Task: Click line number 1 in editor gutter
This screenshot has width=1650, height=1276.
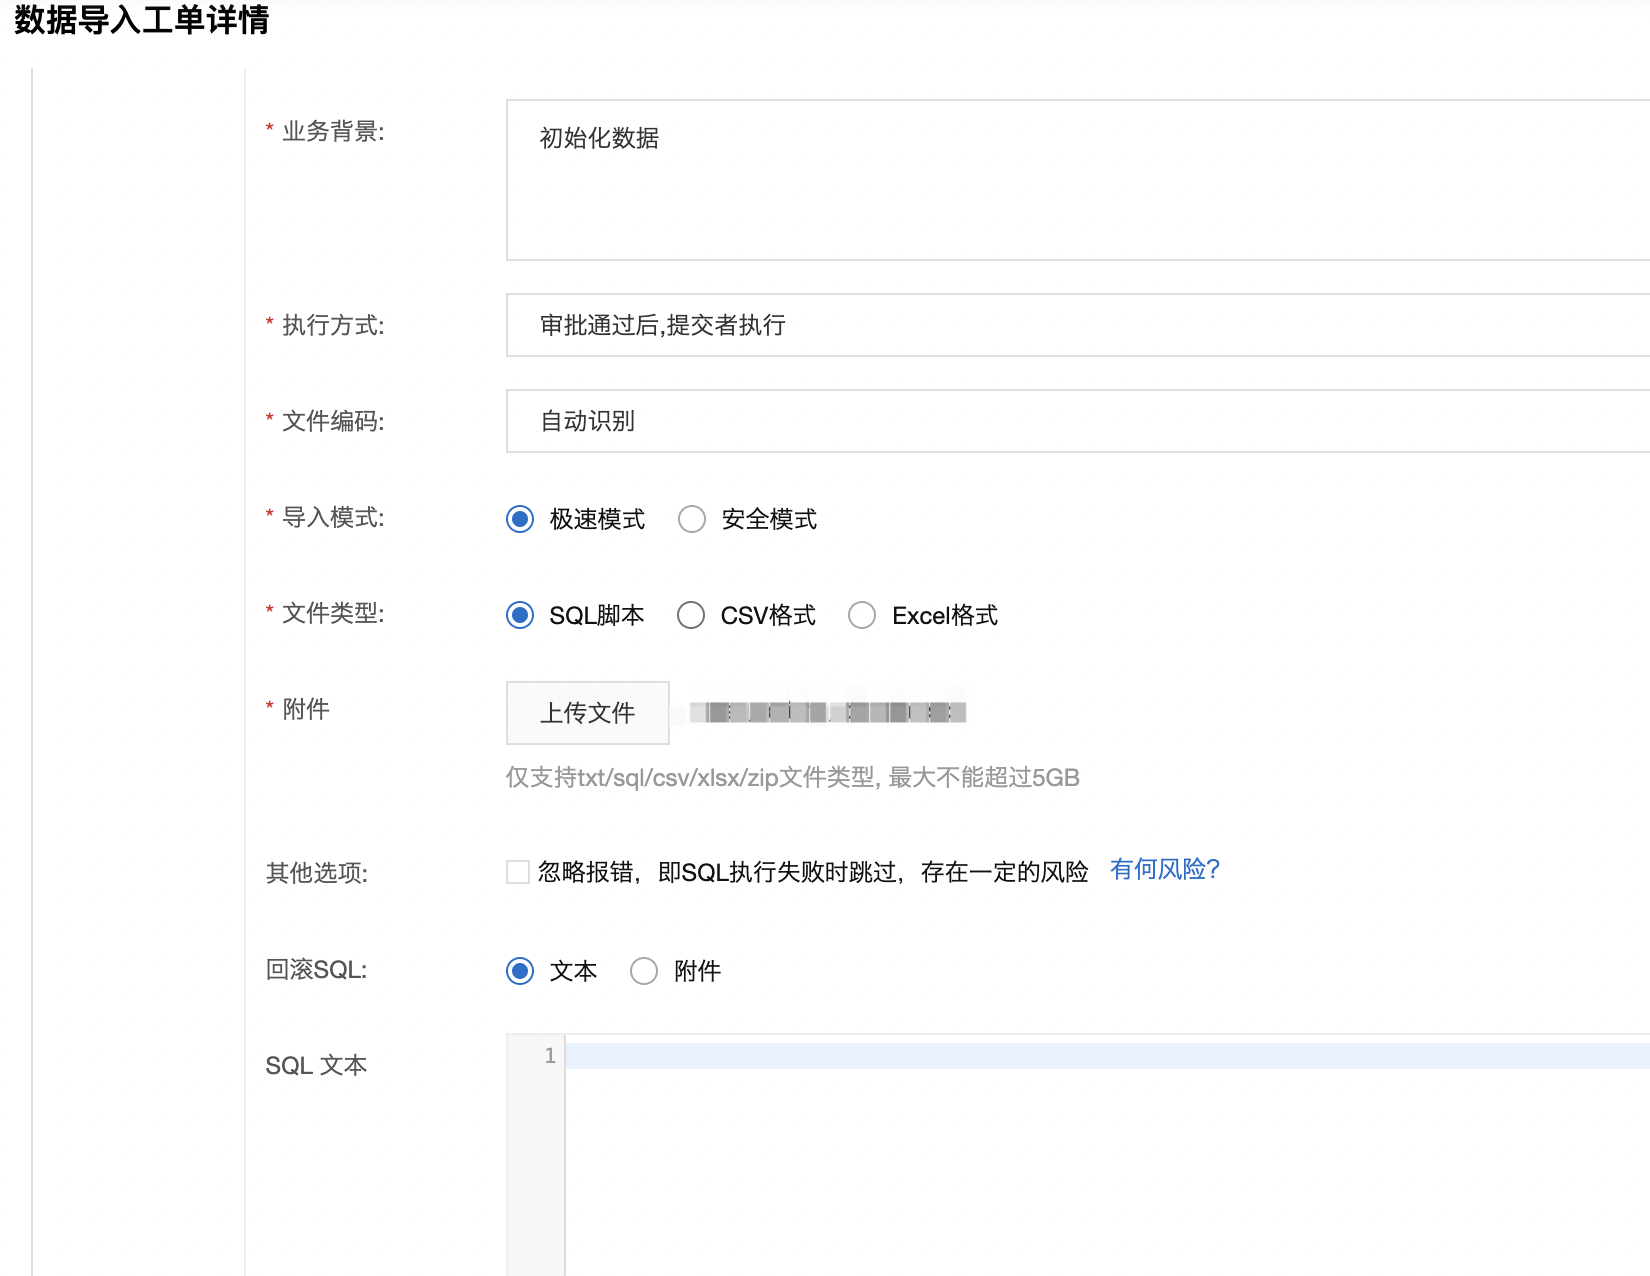Action: pos(550,1056)
